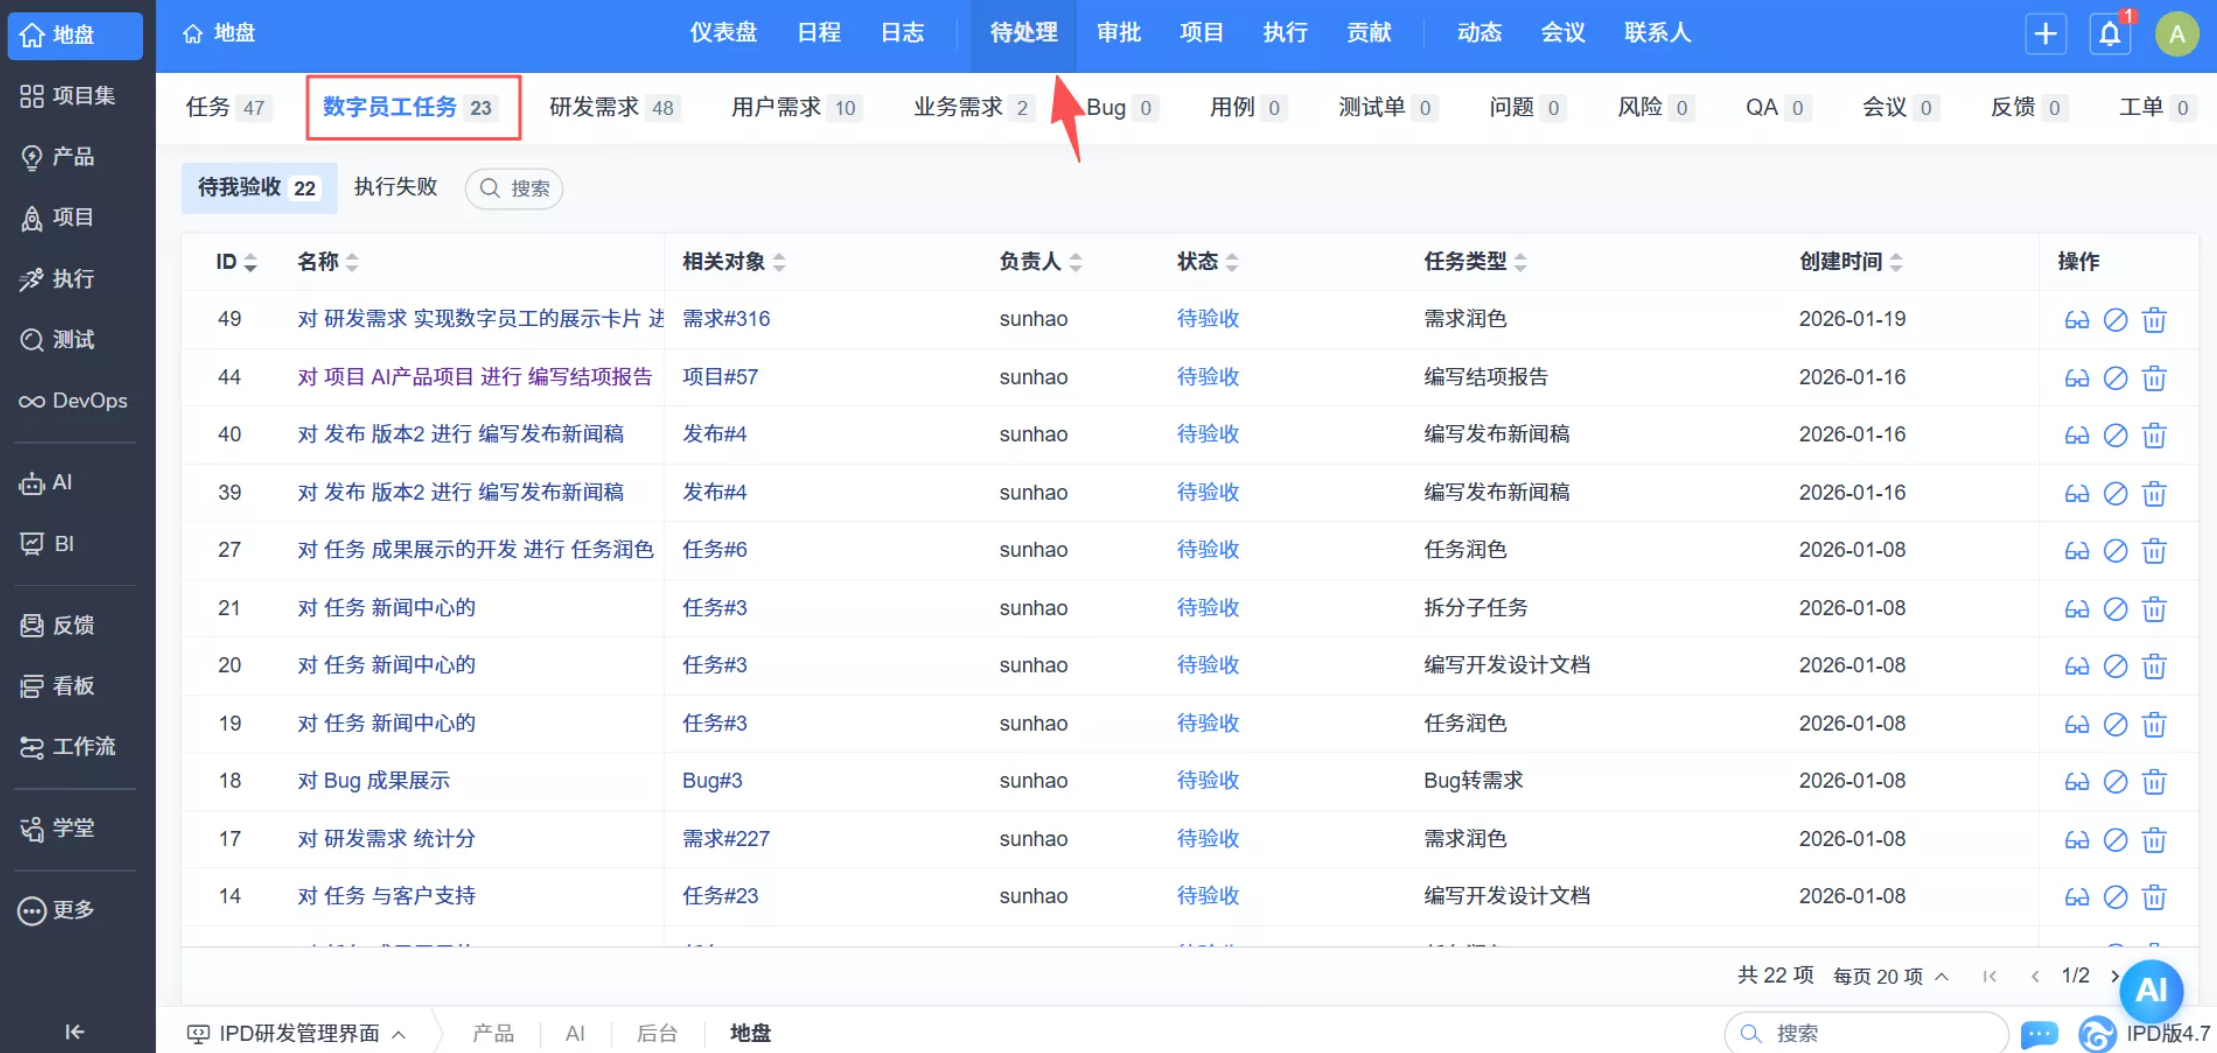Open the 工作流 workflow sidebar item

pyautogui.click(x=70, y=746)
